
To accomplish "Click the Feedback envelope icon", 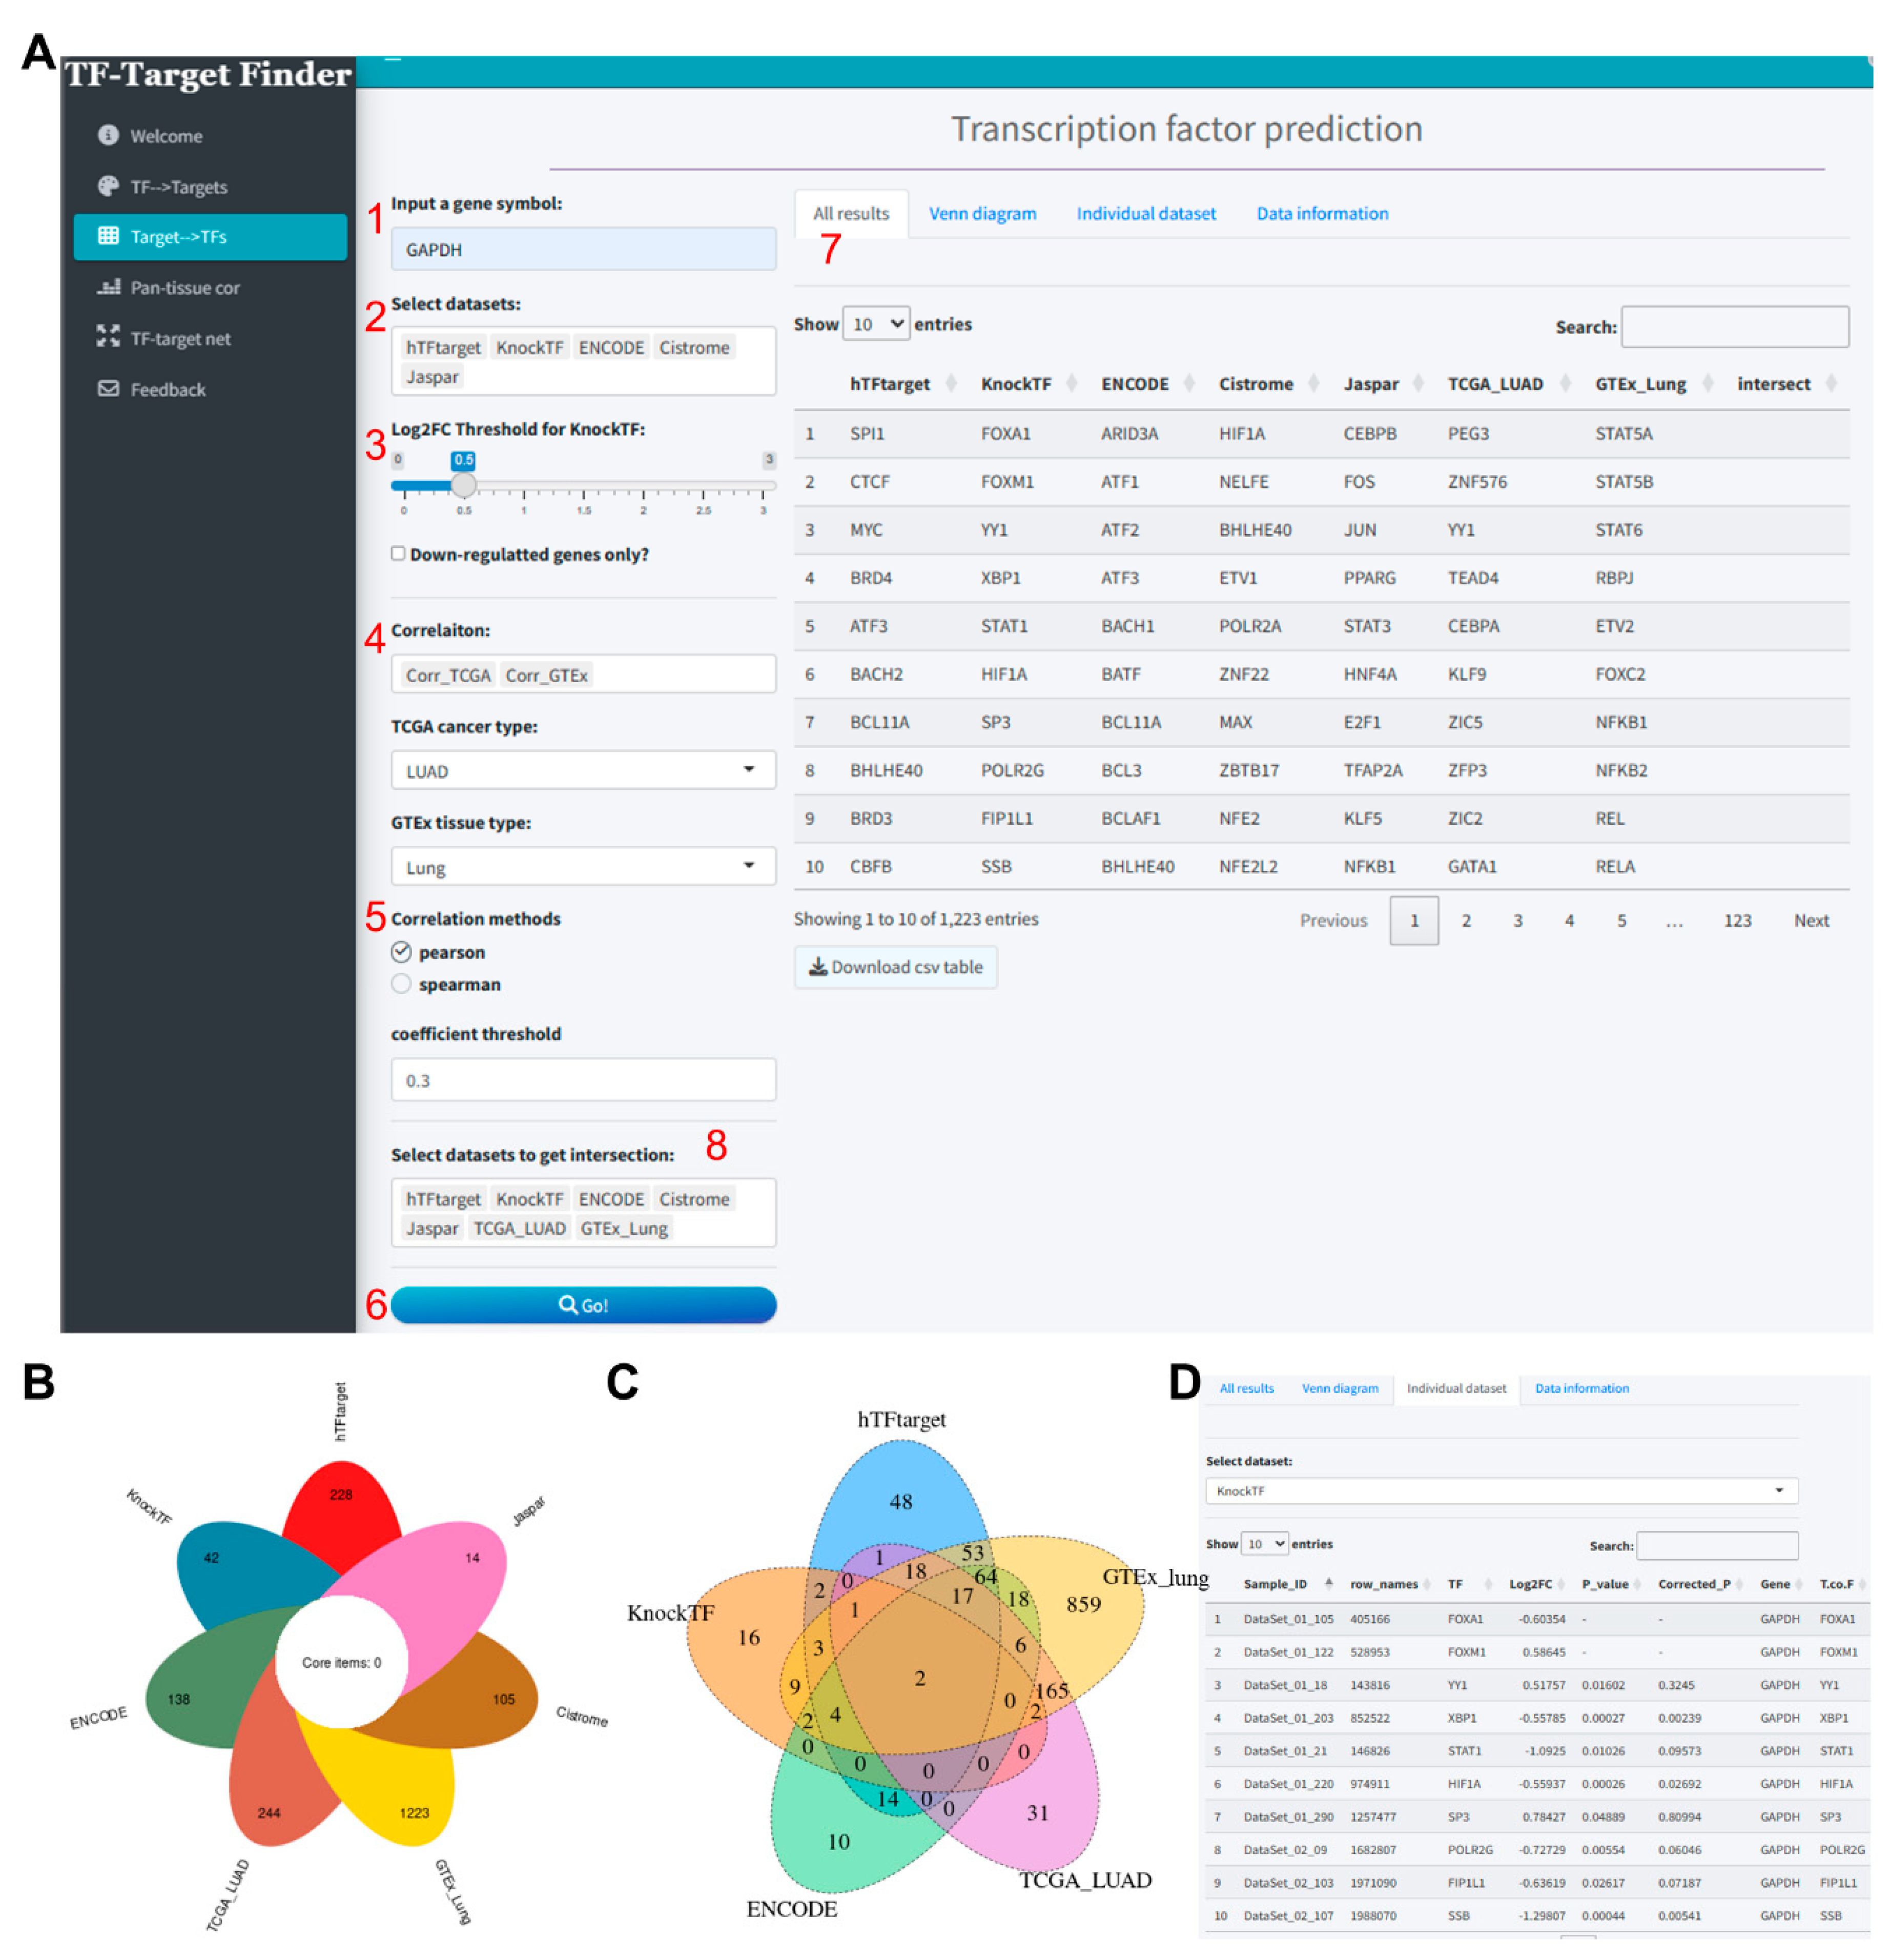I will click(x=108, y=388).
